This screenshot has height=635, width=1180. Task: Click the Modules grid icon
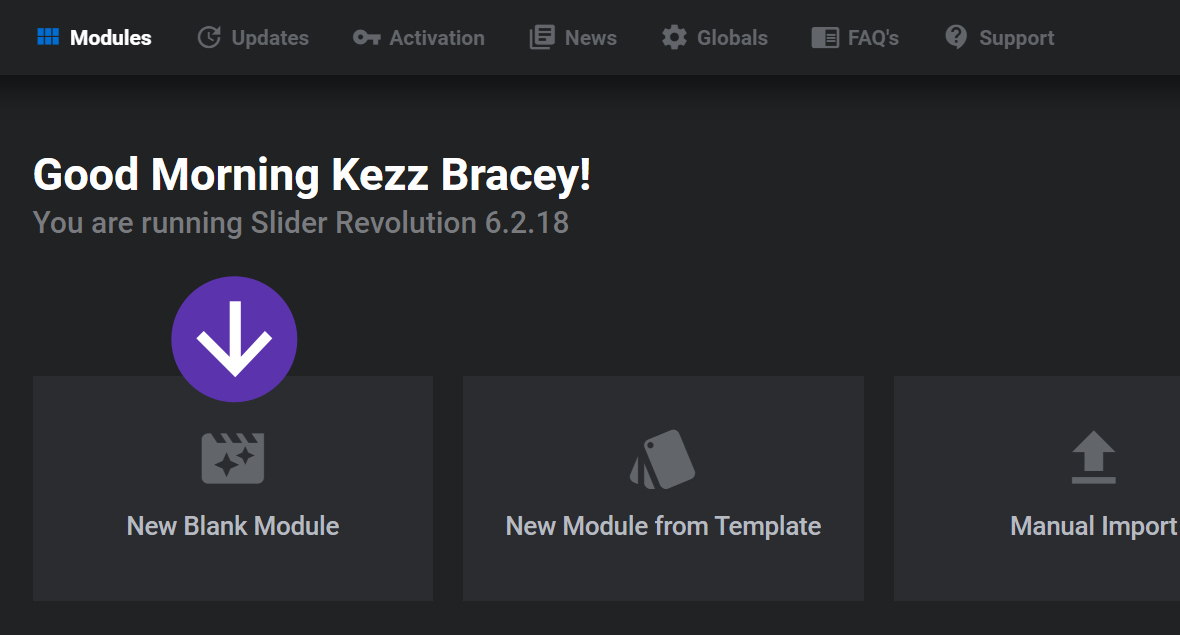tap(48, 38)
